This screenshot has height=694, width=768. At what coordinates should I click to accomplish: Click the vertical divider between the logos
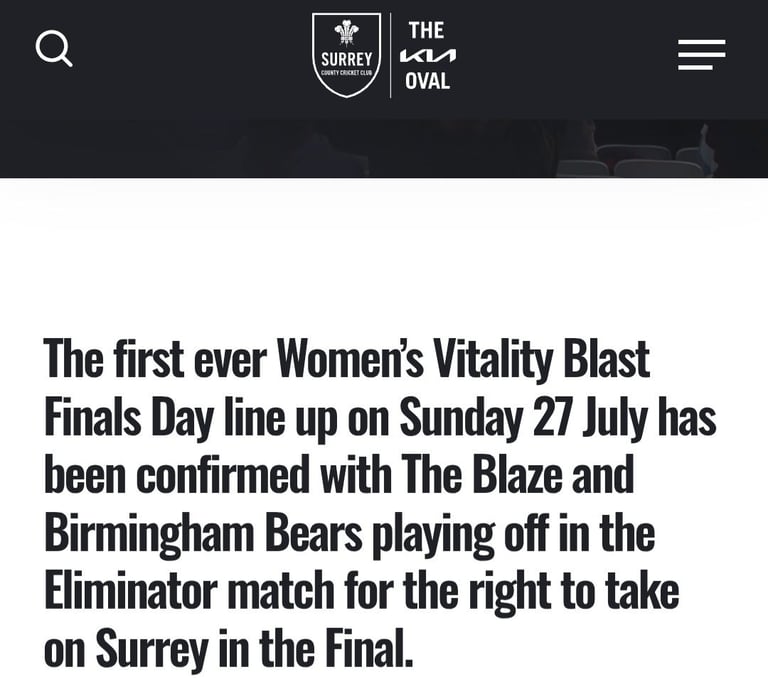tap(390, 55)
